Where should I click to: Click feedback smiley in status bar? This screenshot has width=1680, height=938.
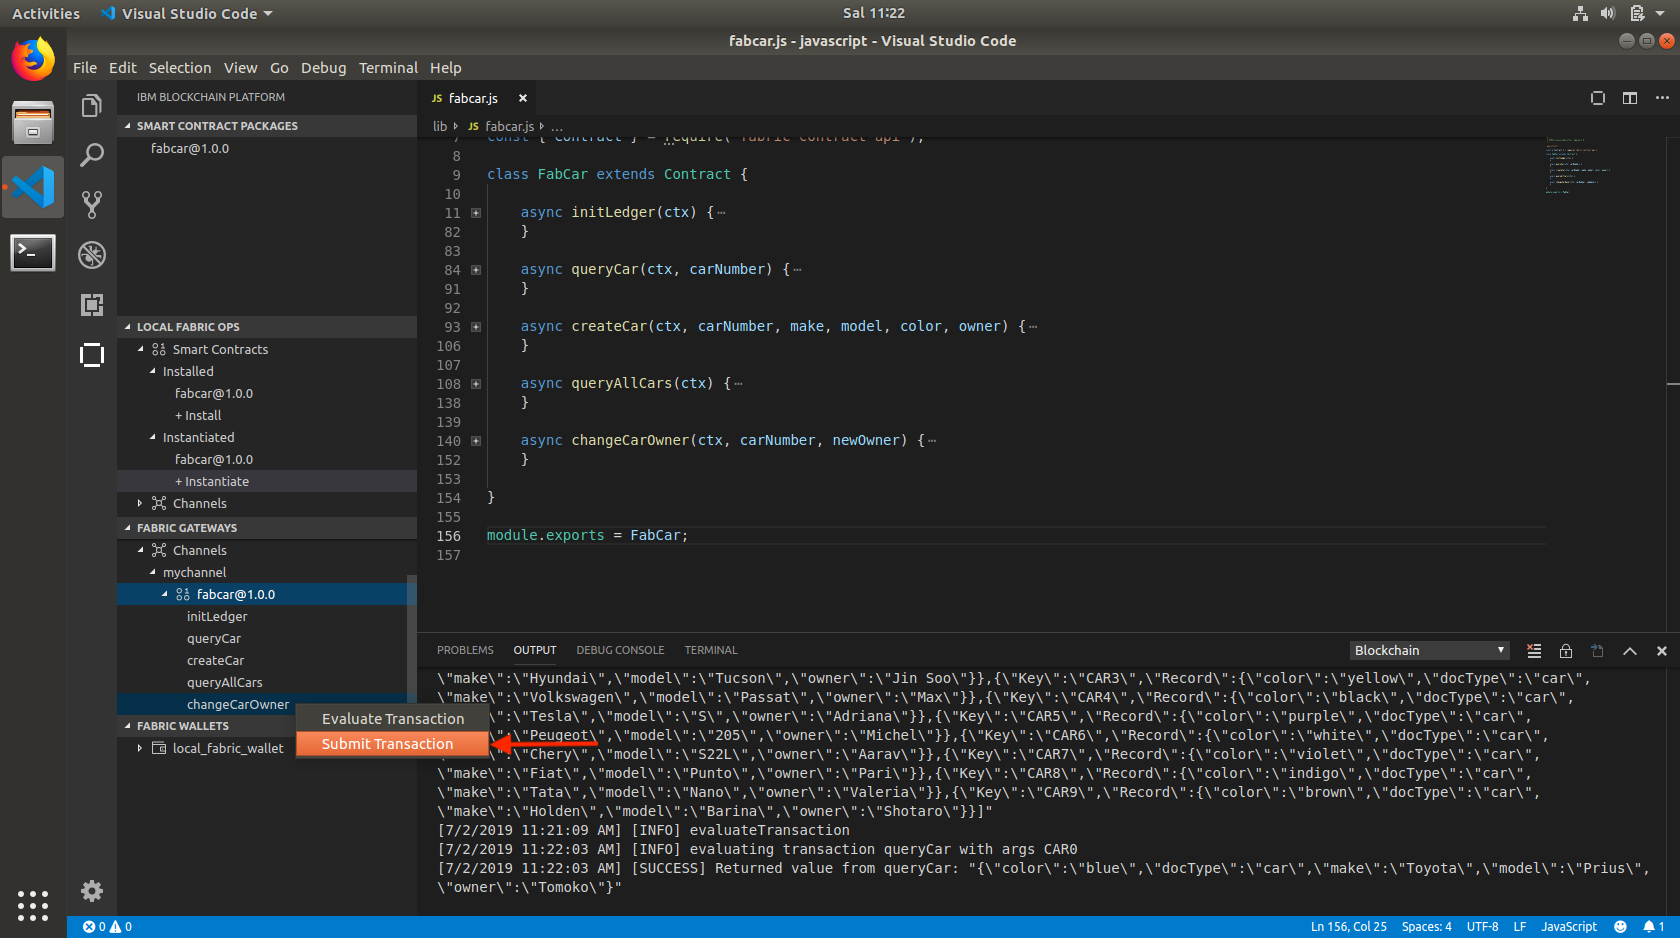(1620, 927)
